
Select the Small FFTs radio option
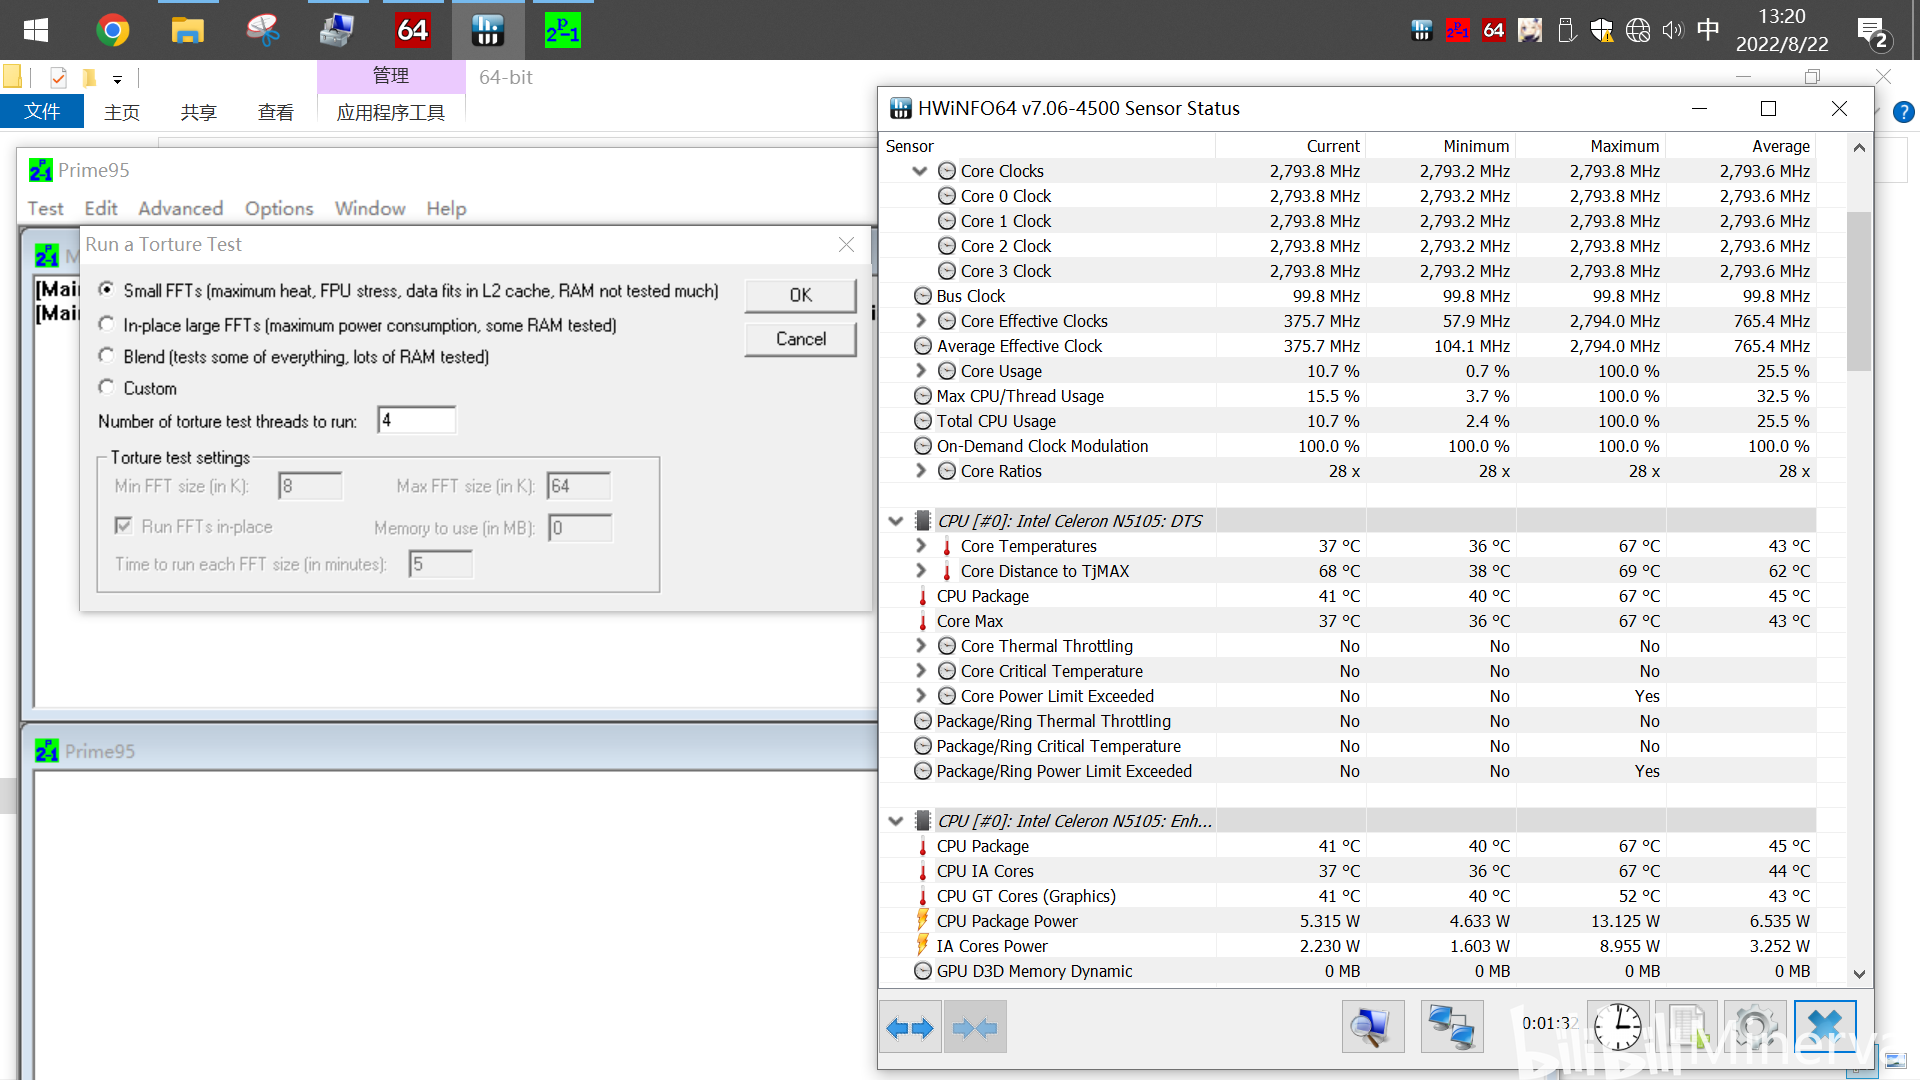click(106, 290)
